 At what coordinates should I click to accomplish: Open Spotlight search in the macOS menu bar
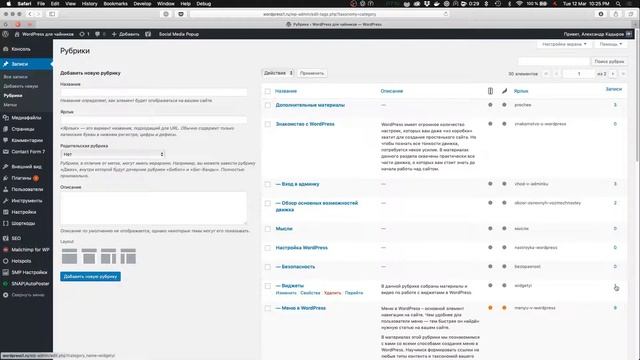click(x=618, y=4)
